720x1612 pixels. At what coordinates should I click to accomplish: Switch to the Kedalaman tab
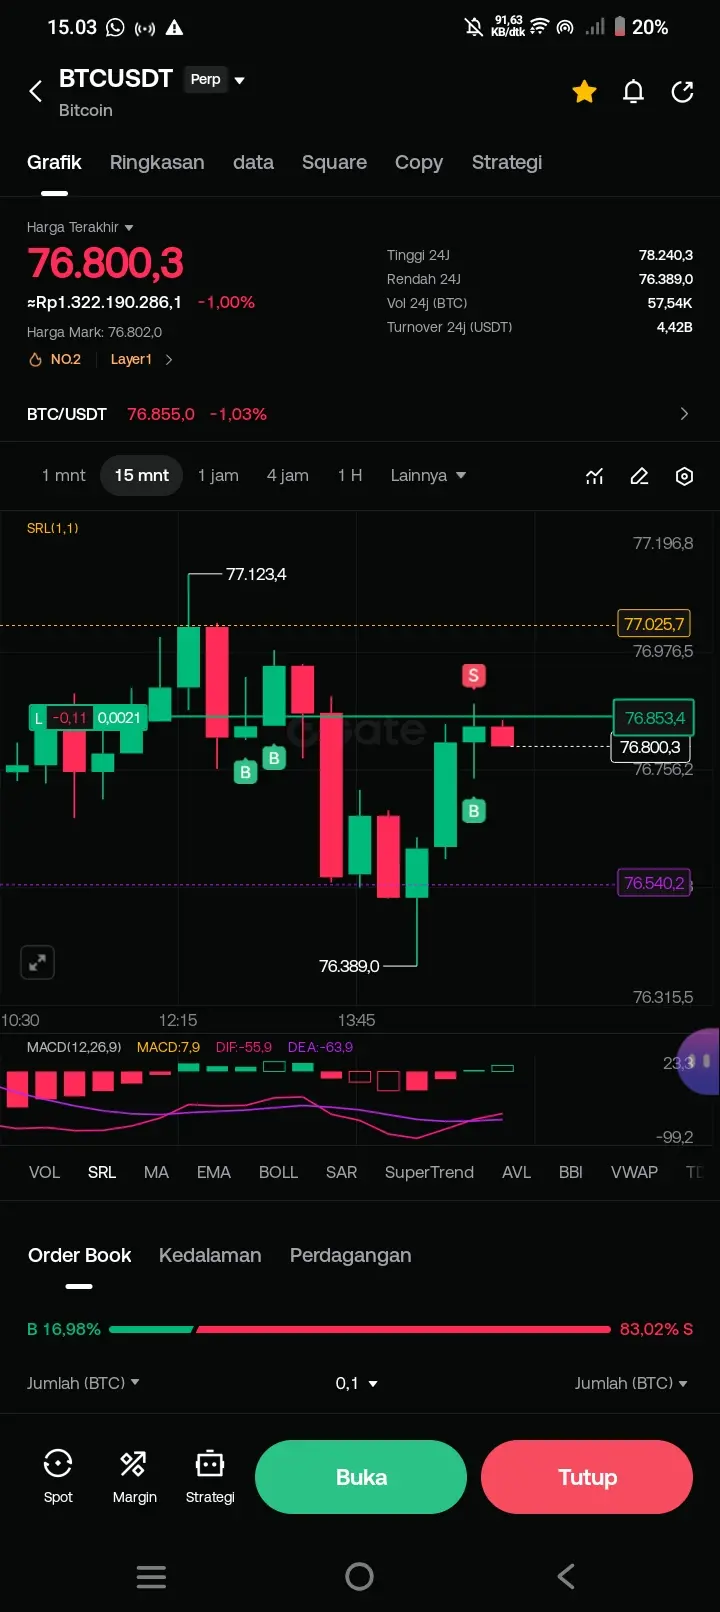coord(210,1255)
